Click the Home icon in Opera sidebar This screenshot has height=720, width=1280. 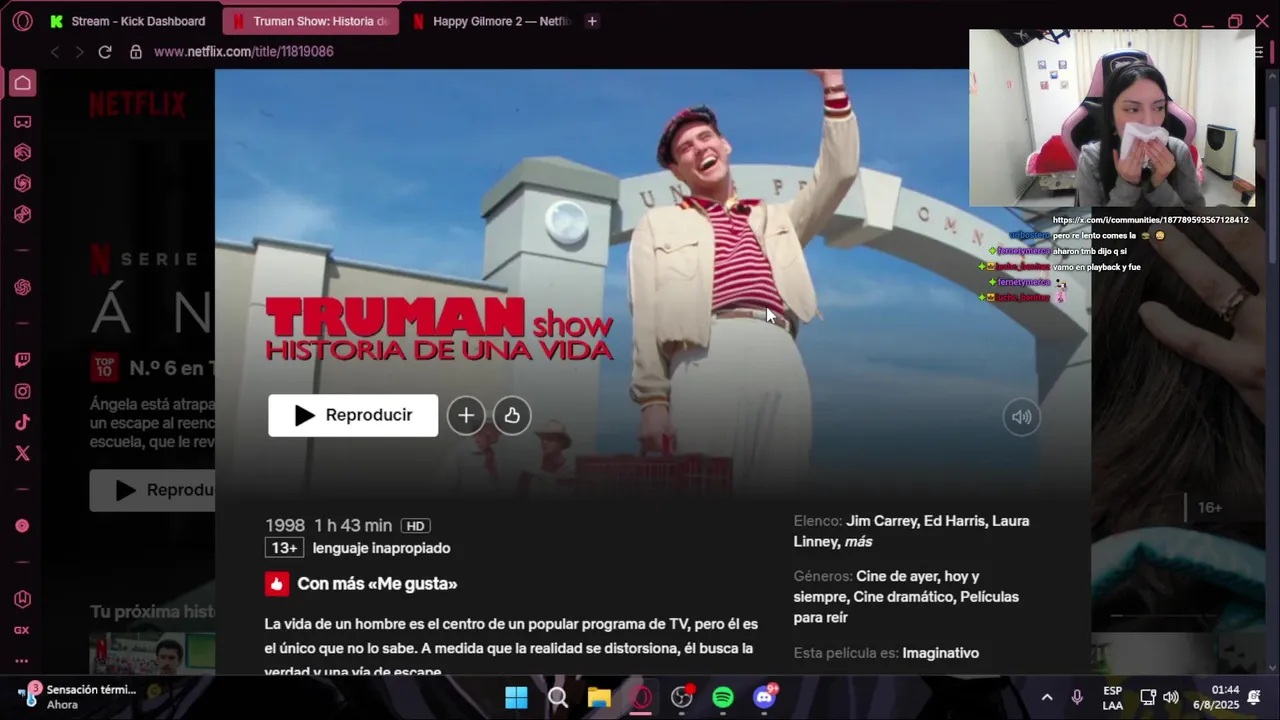(x=22, y=83)
